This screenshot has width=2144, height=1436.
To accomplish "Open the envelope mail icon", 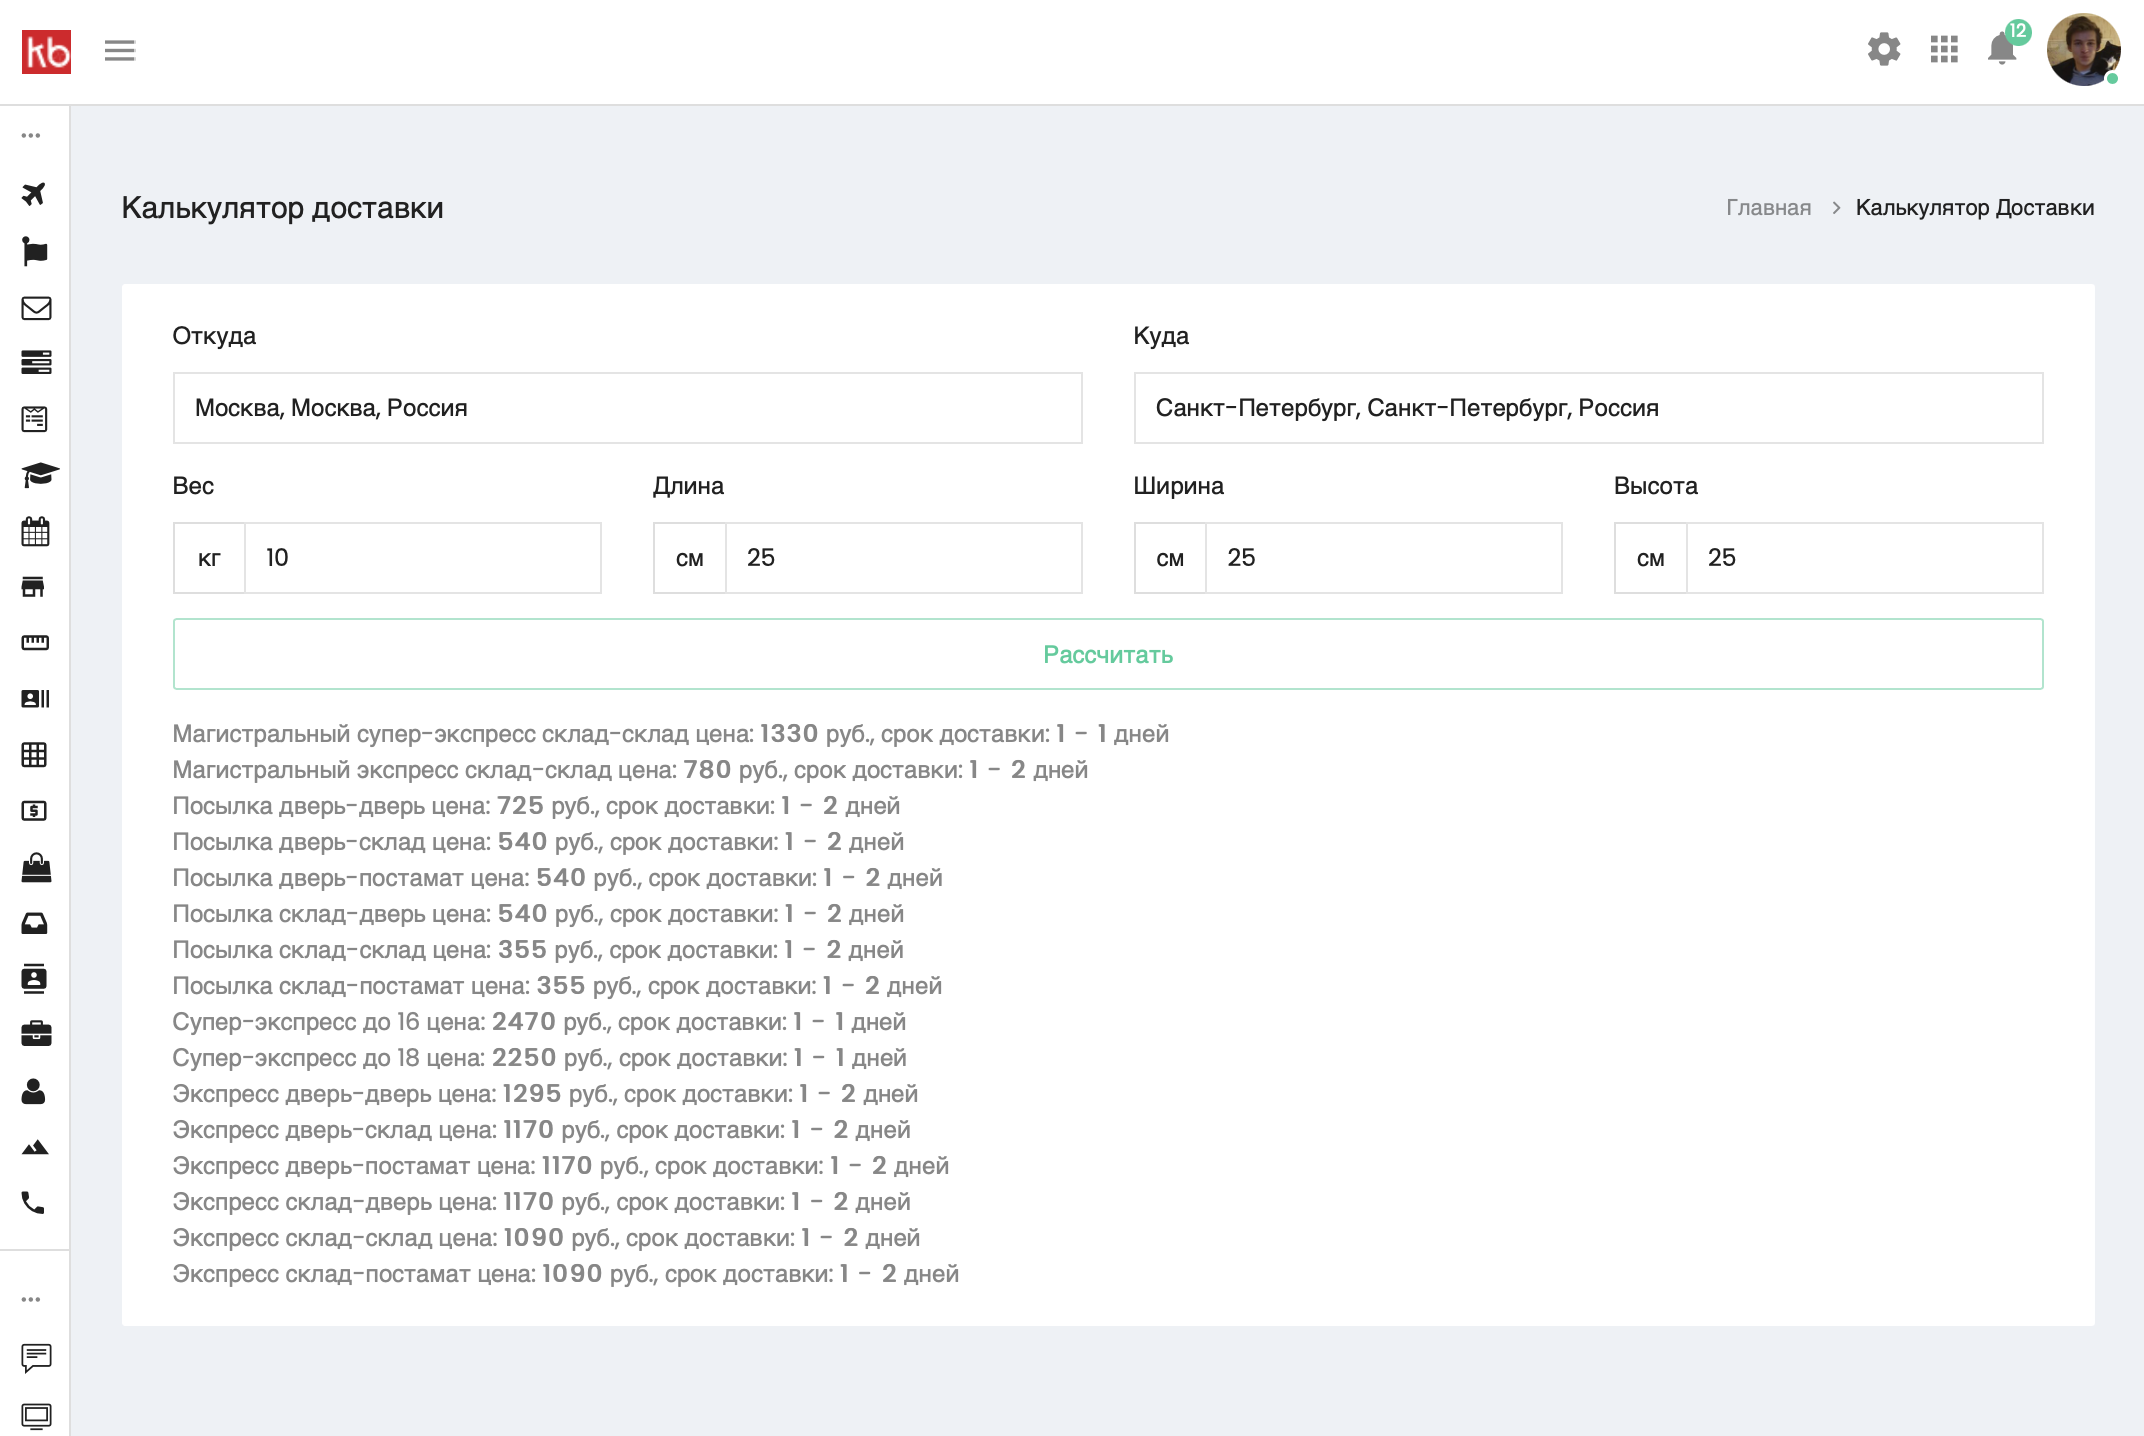I will tap(35, 308).
